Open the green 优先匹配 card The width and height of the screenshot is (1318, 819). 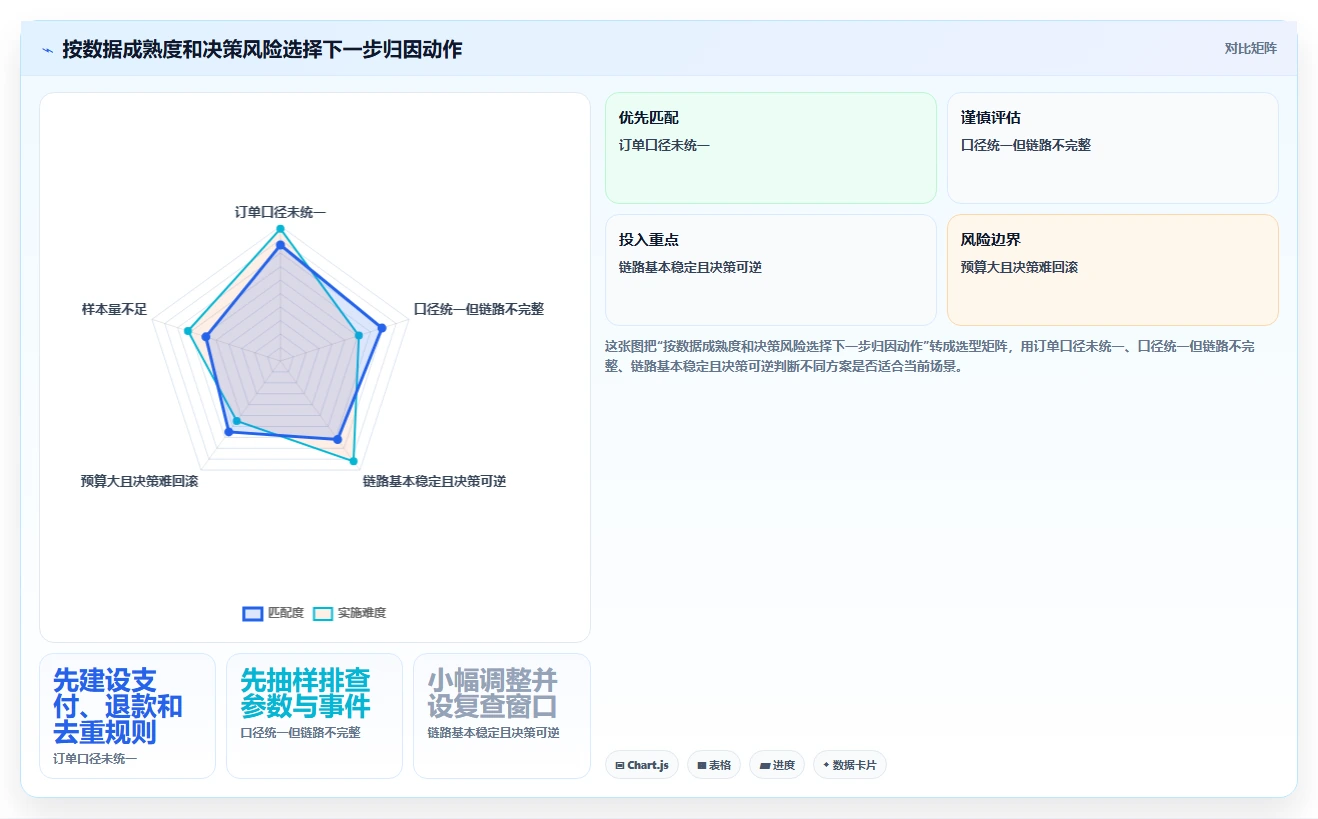771,148
